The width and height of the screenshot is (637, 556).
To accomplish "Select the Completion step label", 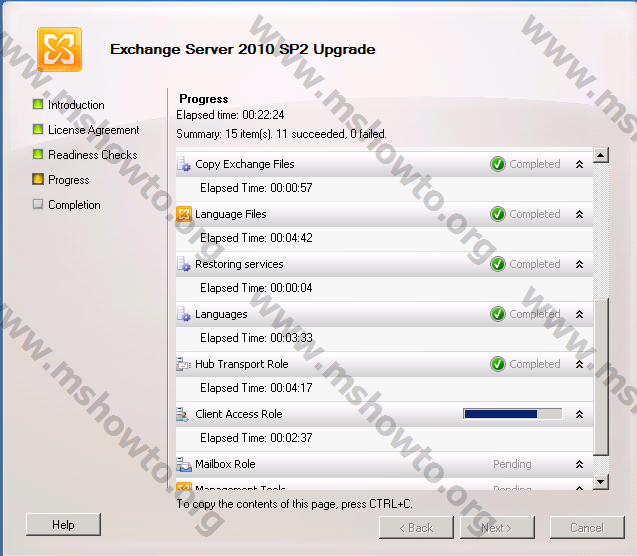I will pyautogui.click(x=74, y=205).
